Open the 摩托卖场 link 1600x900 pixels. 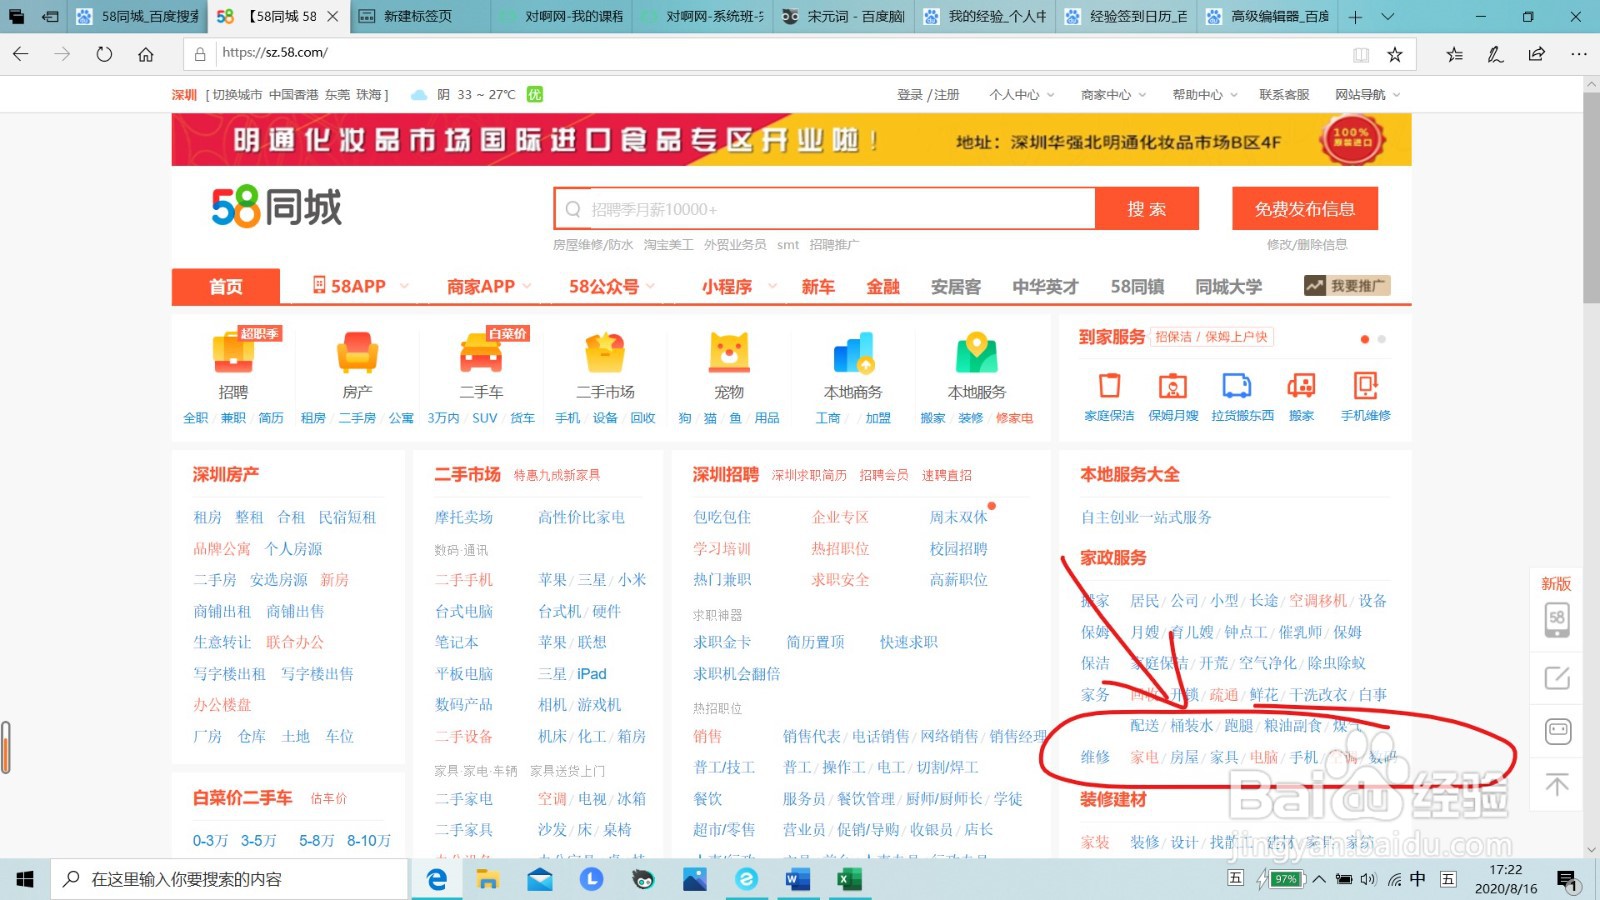click(464, 517)
